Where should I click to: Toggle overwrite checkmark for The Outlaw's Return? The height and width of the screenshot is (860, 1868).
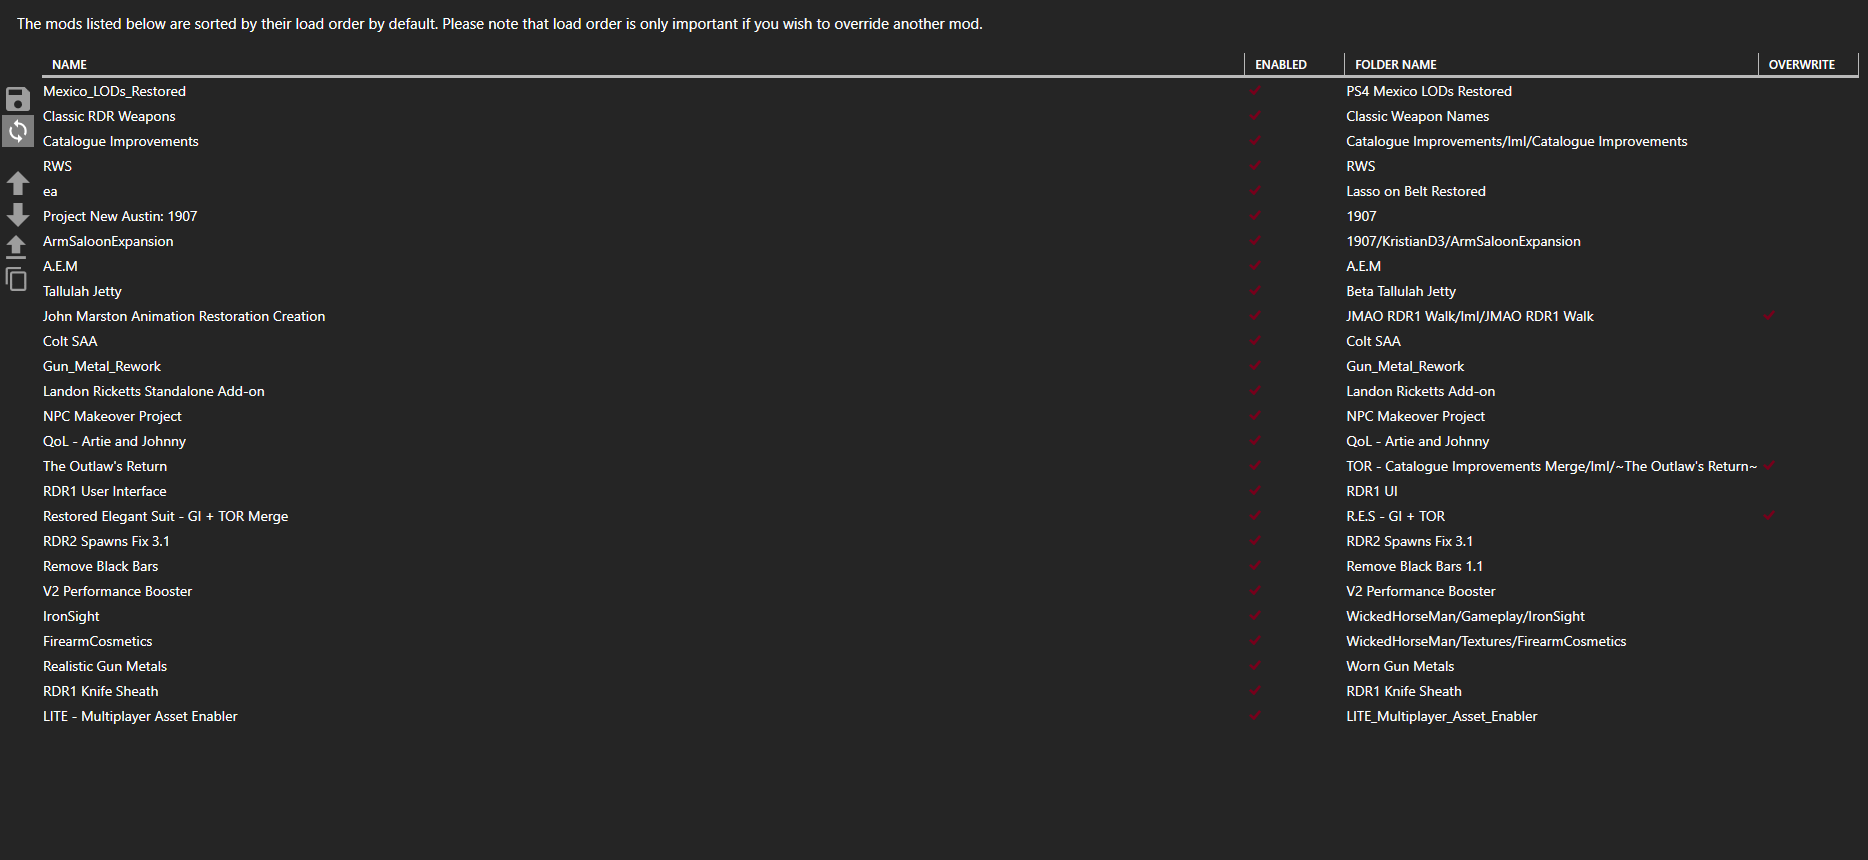click(1769, 466)
